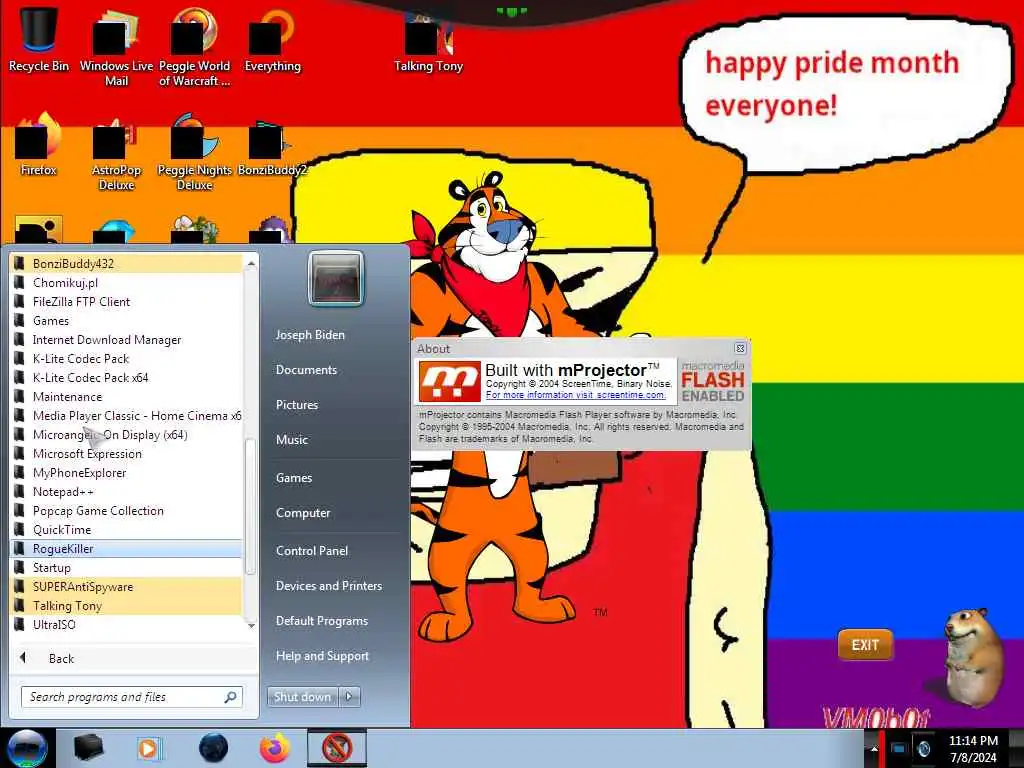Expand the MyPhoneExplorer folder
The width and height of the screenshot is (1024, 768).
[x=127, y=473]
